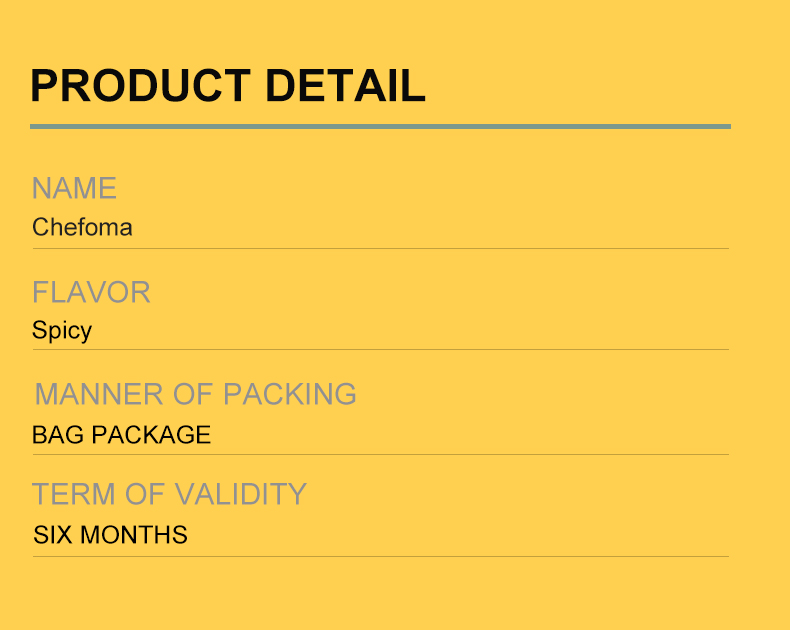Screen dimensions: 790x630
Task: Select the NAME field label
Action: point(75,188)
